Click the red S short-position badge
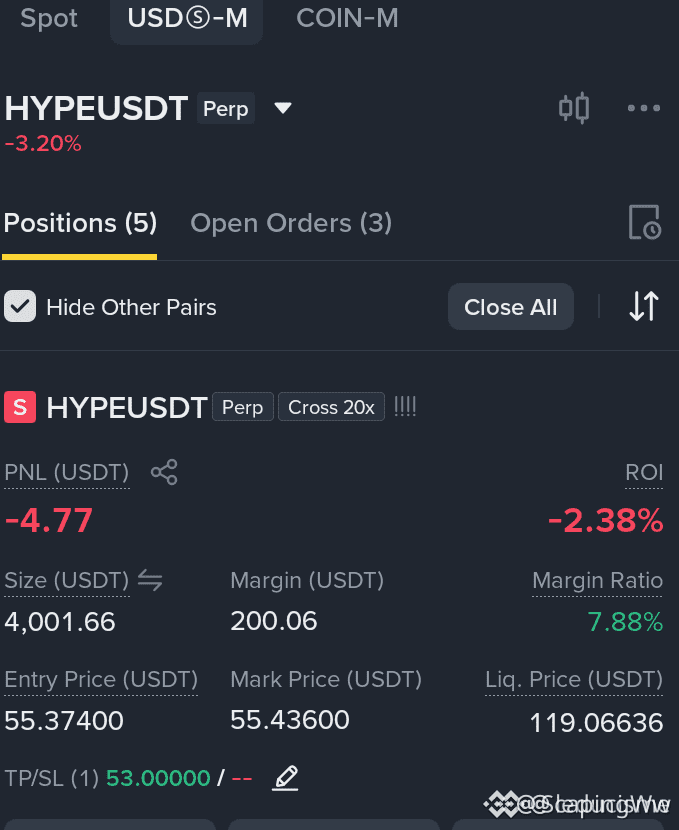Image resolution: width=679 pixels, height=830 pixels. 20,407
